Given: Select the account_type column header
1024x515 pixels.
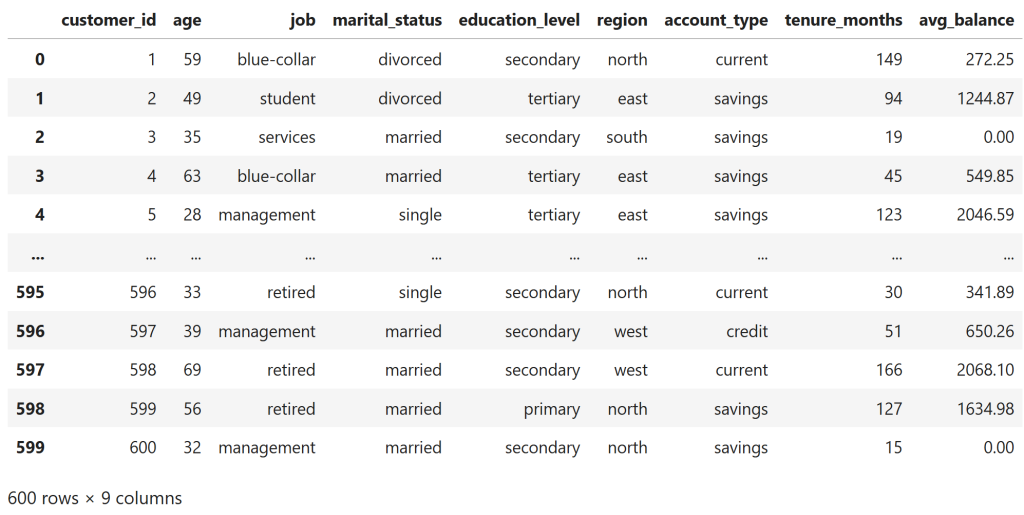Looking at the screenshot, I should pos(716,20).
